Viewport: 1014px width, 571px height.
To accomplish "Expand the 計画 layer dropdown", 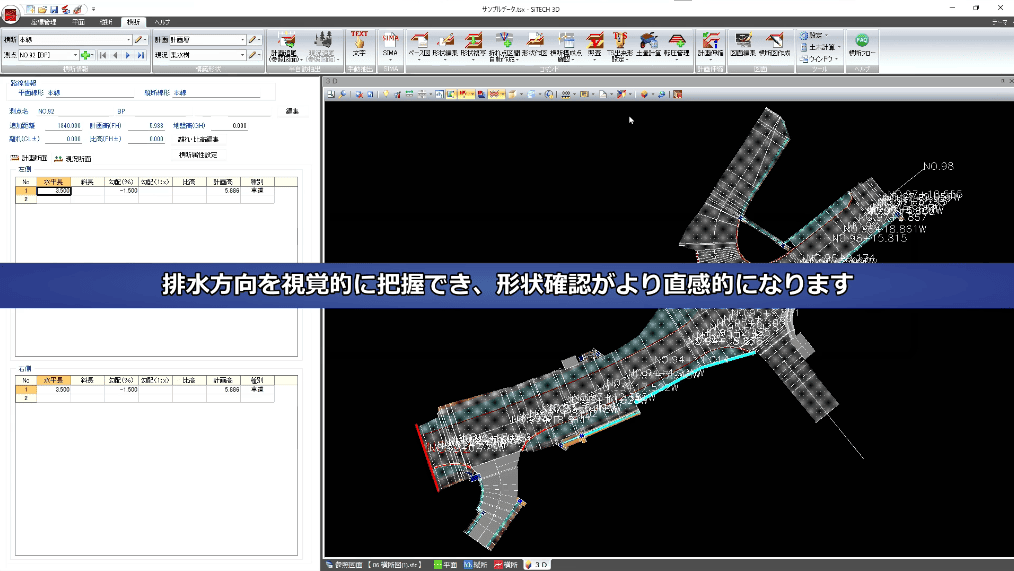I will pyautogui.click(x=243, y=40).
